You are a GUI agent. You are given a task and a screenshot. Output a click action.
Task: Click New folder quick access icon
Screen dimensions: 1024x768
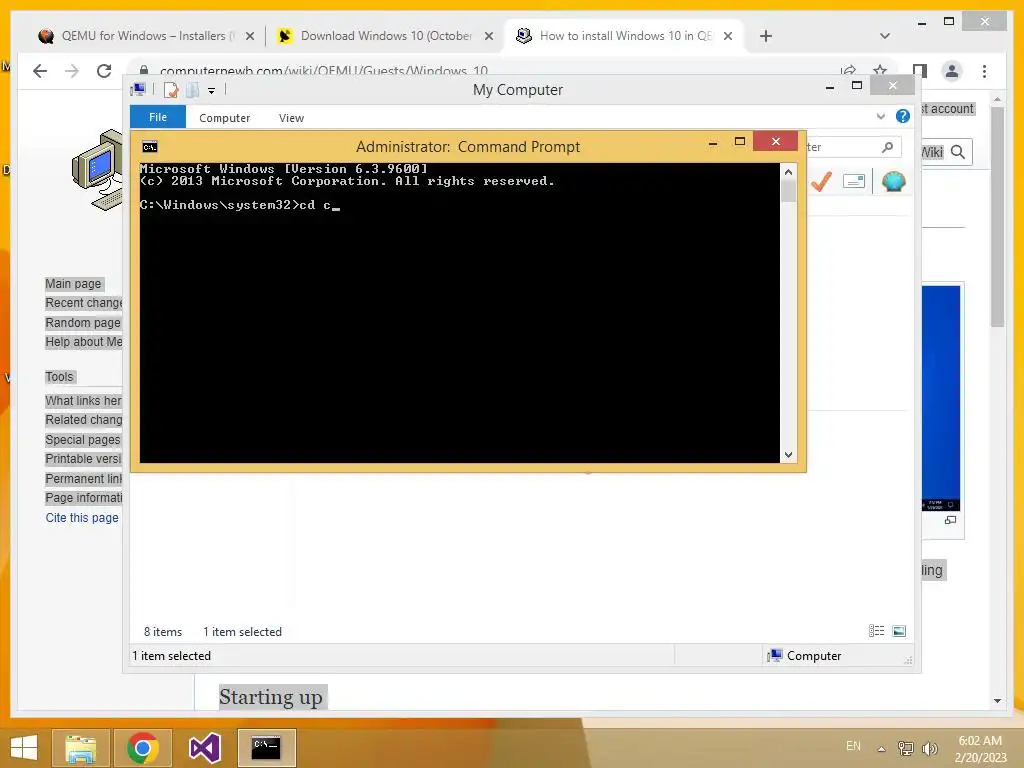(192, 90)
